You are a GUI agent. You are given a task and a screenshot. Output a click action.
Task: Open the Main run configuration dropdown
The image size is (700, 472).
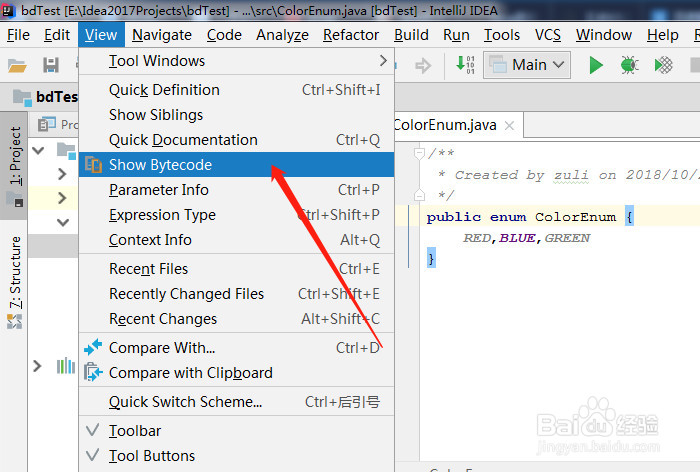pos(527,65)
